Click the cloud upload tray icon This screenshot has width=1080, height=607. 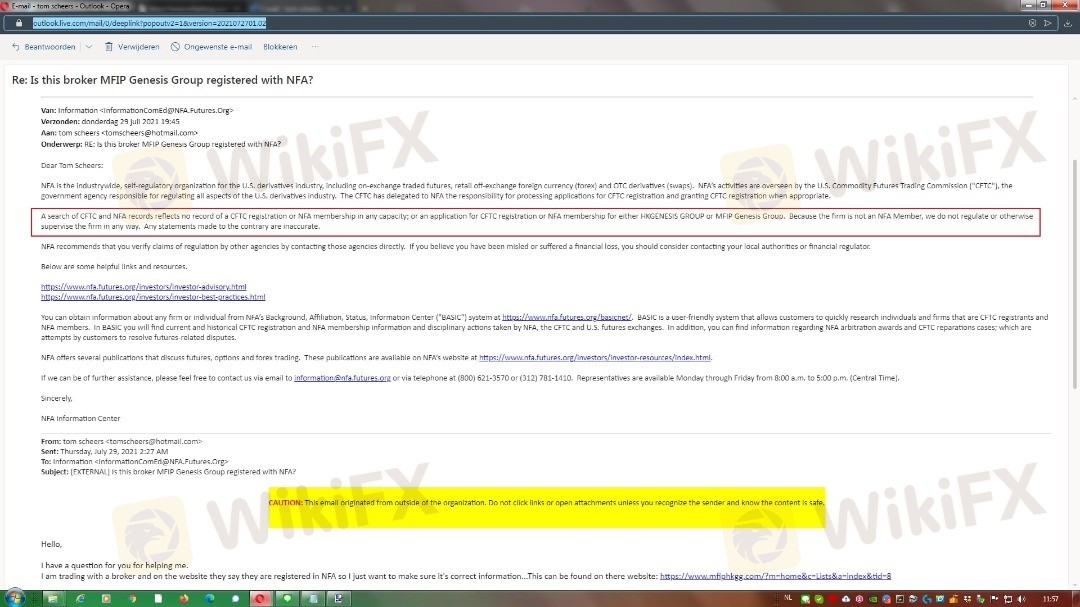846,599
